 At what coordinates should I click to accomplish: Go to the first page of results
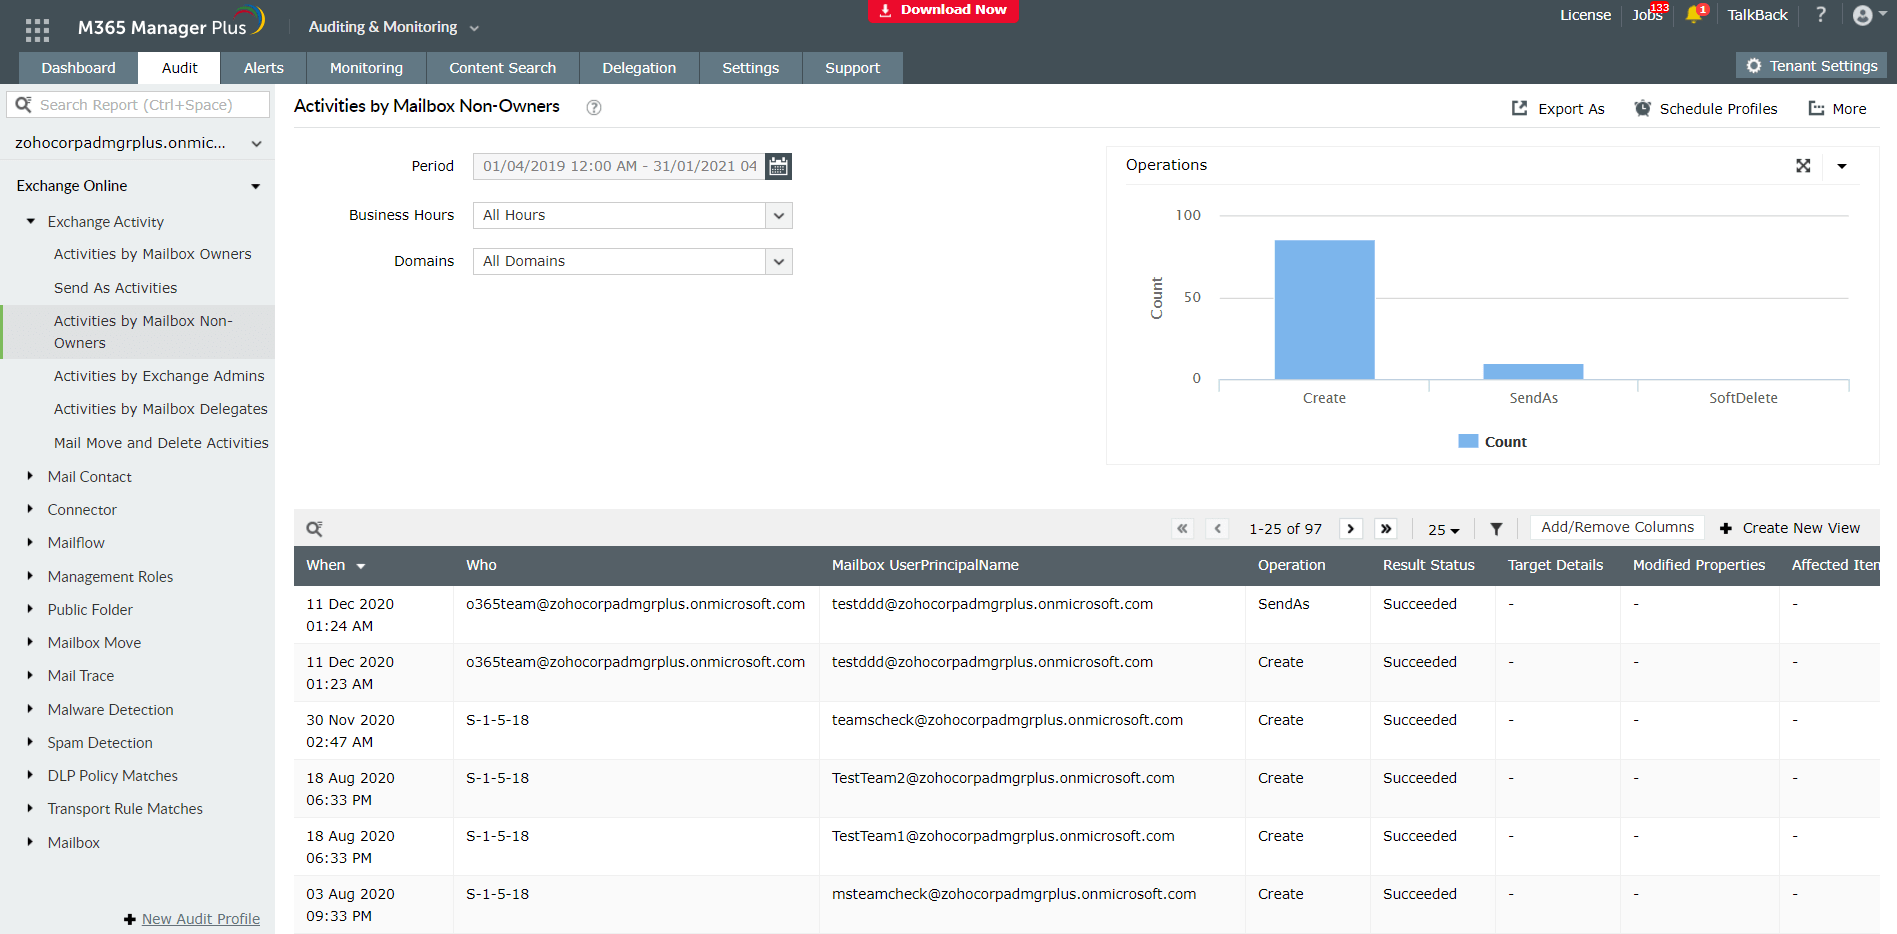coord(1183,529)
